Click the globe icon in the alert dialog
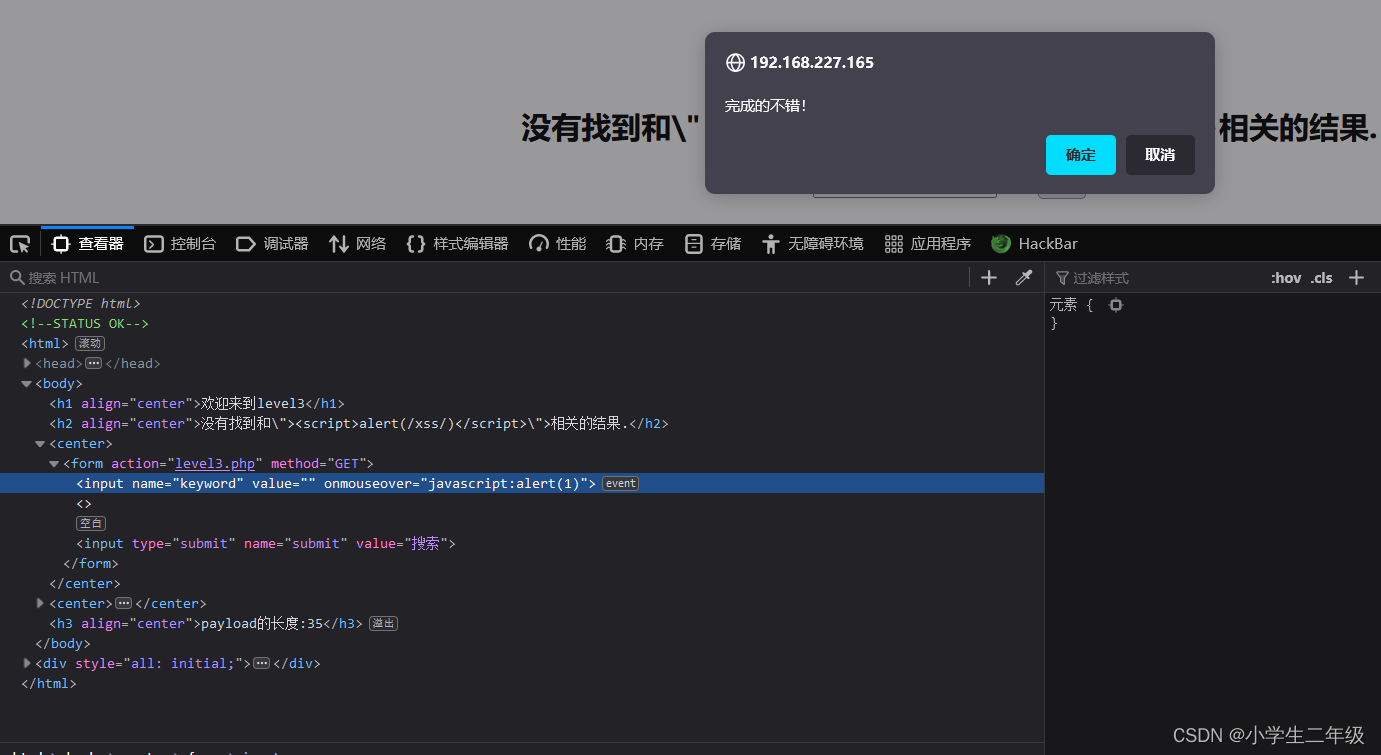 735,63
